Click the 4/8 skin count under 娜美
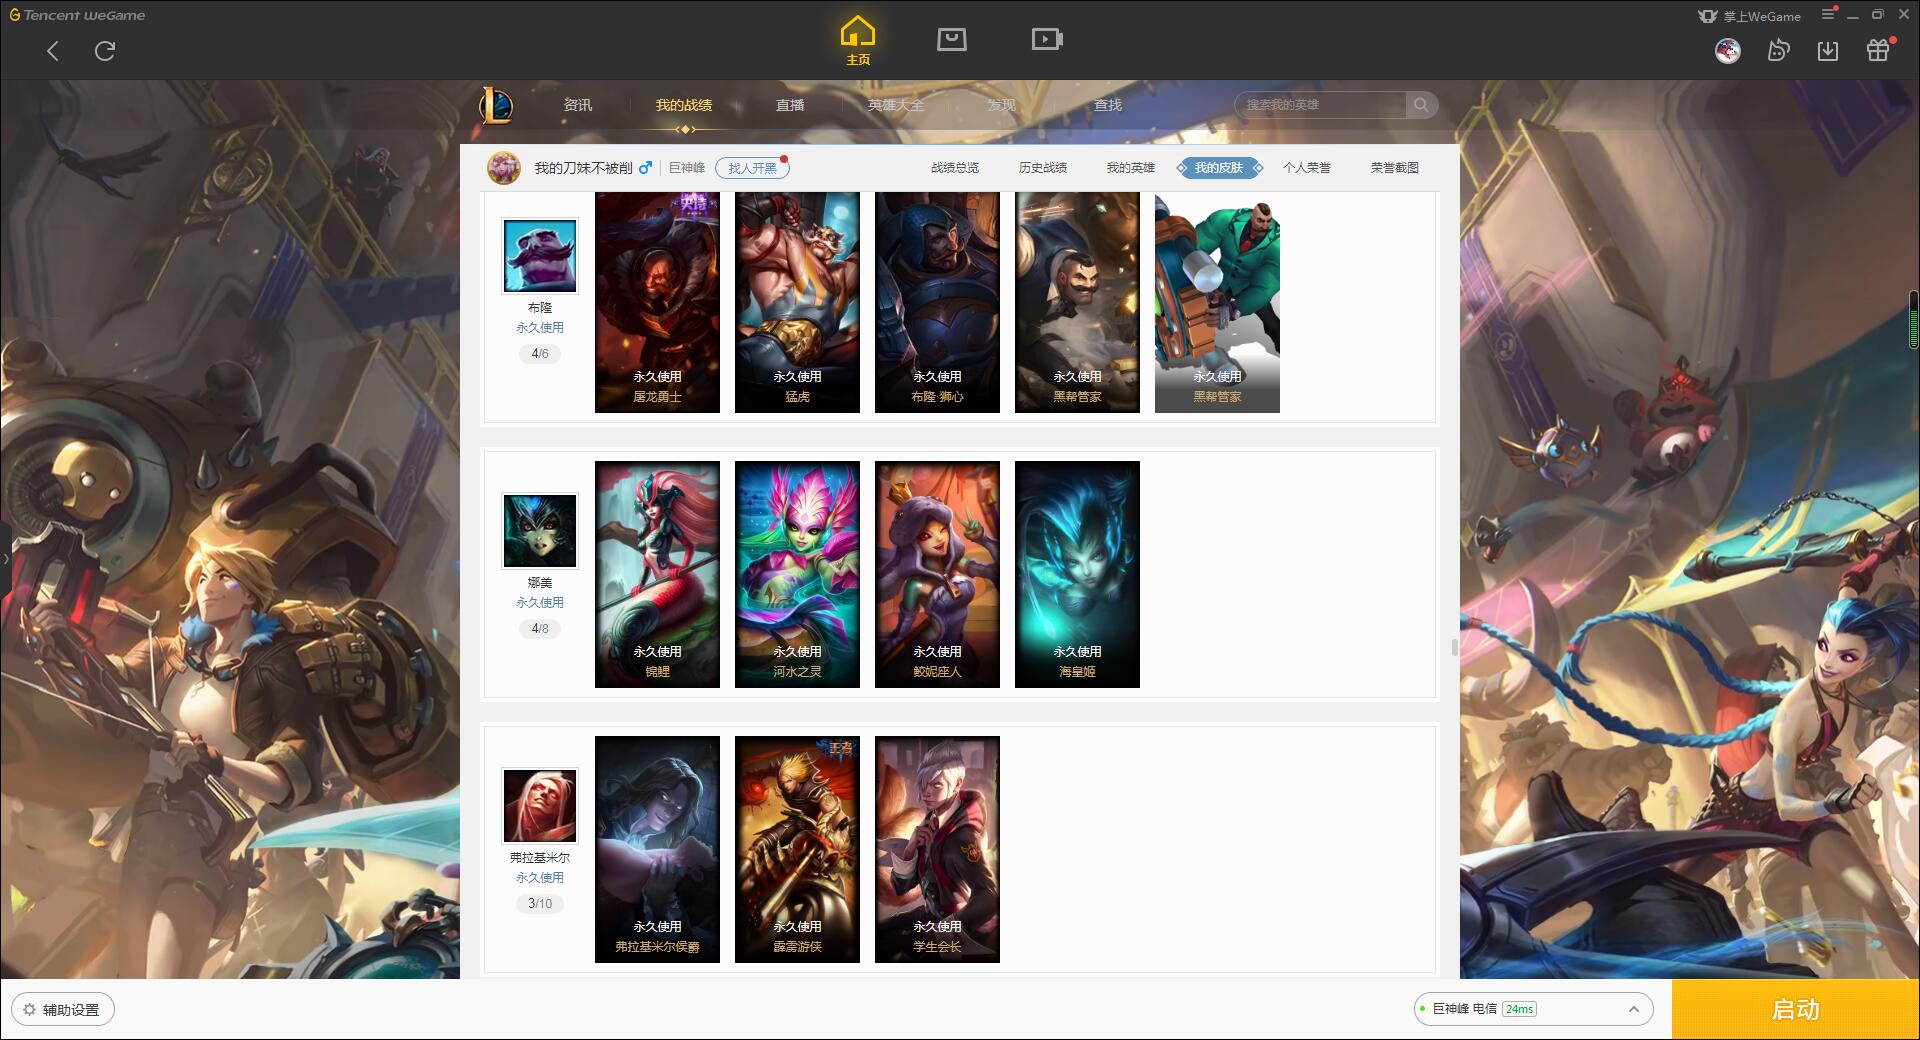1920x1040 pixels. coord(540,629)
